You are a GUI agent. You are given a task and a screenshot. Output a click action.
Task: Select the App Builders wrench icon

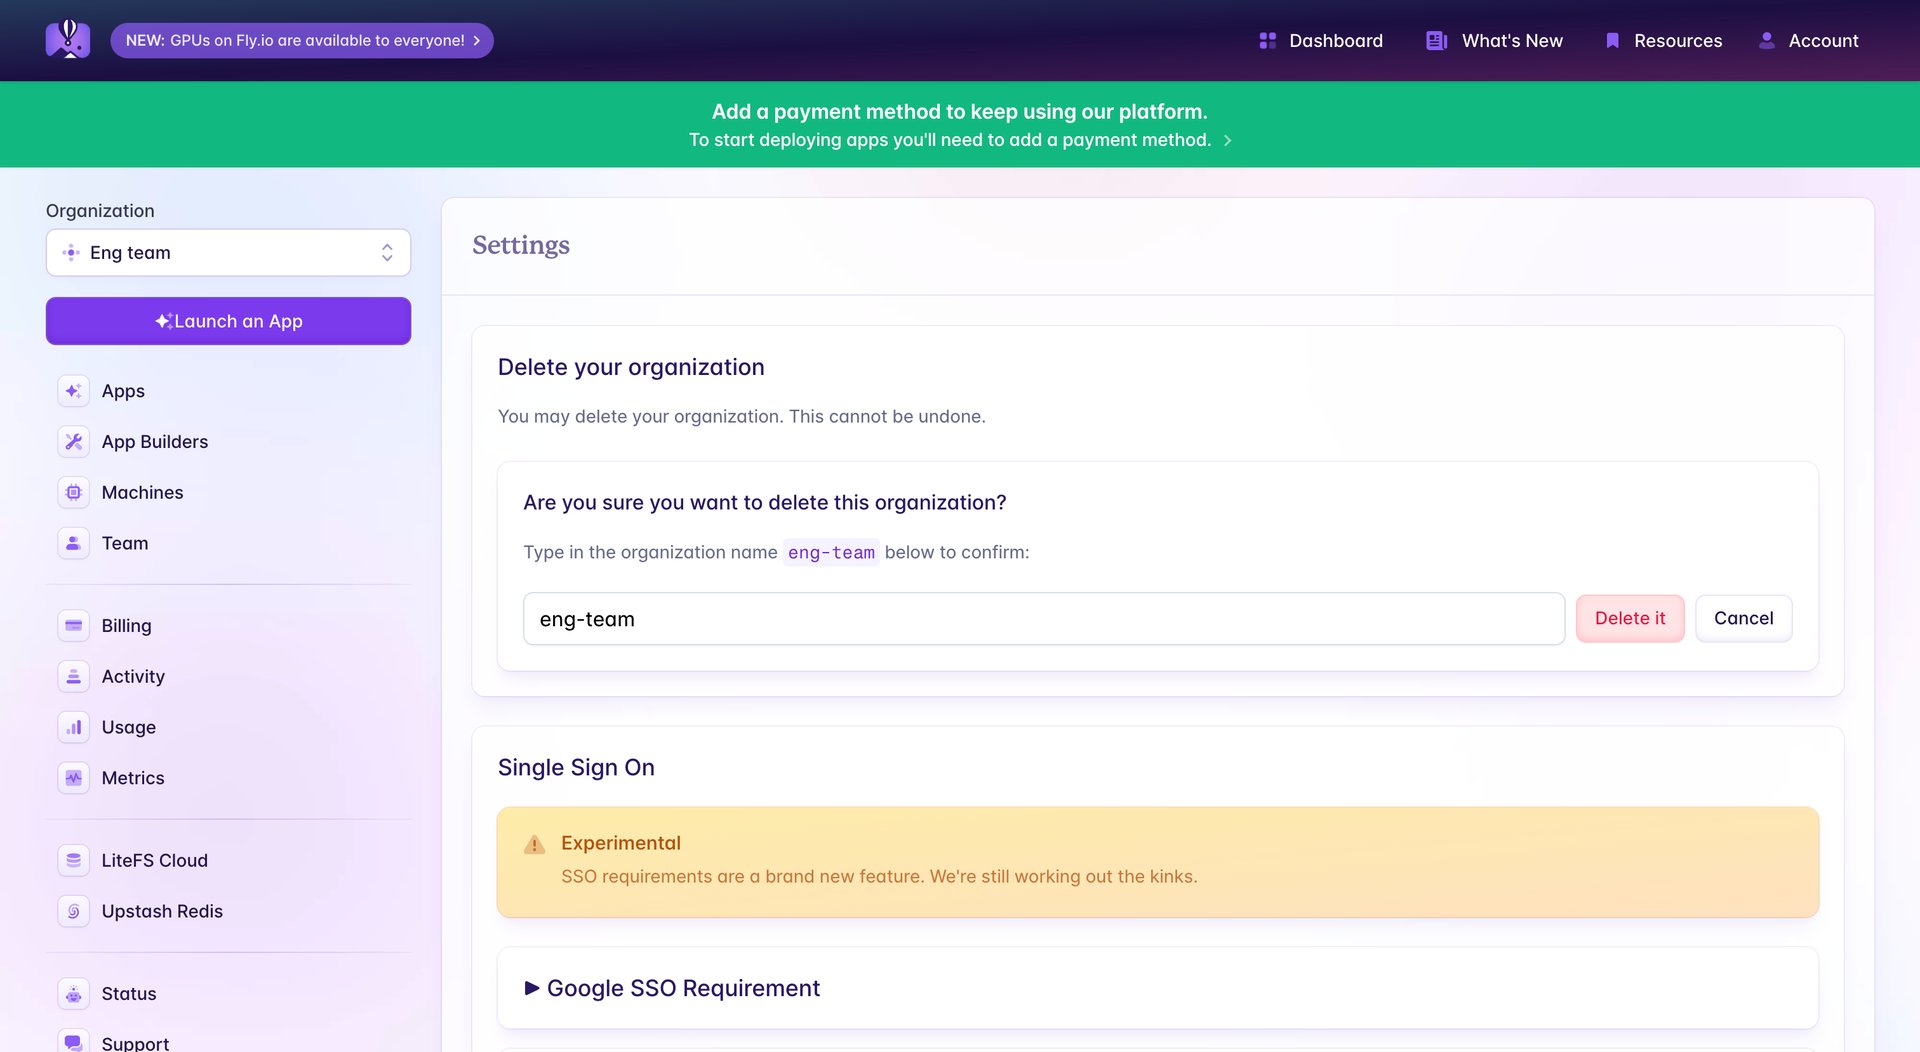(73, 441)
